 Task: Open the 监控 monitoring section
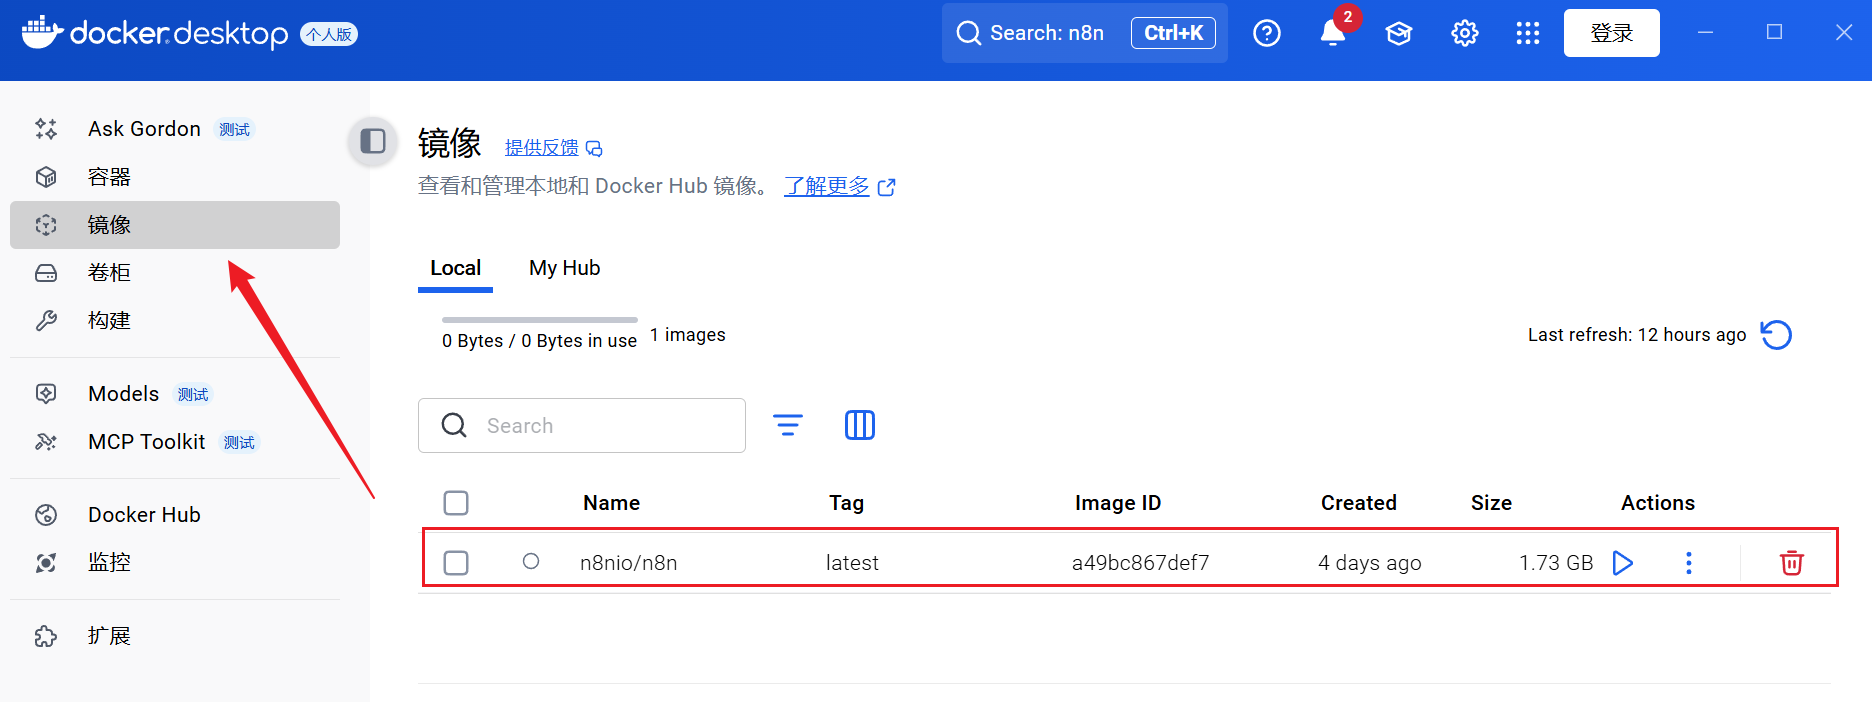[x=175, y=563]
